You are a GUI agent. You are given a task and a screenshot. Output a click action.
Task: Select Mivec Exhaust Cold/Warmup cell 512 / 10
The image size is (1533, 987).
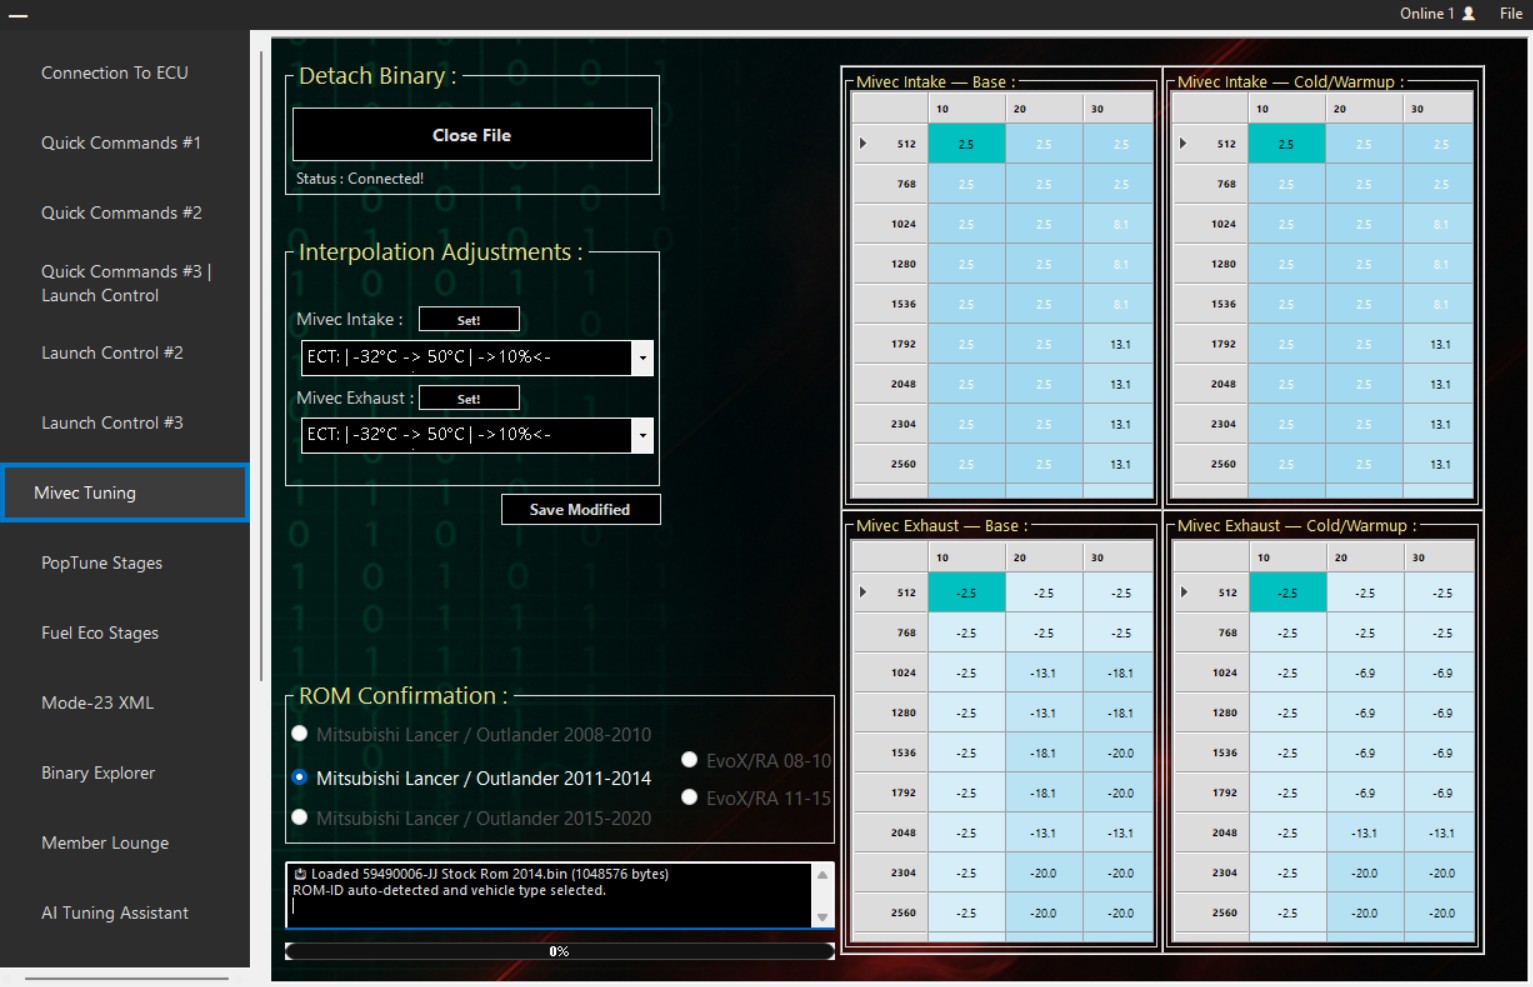point(1287,593)
